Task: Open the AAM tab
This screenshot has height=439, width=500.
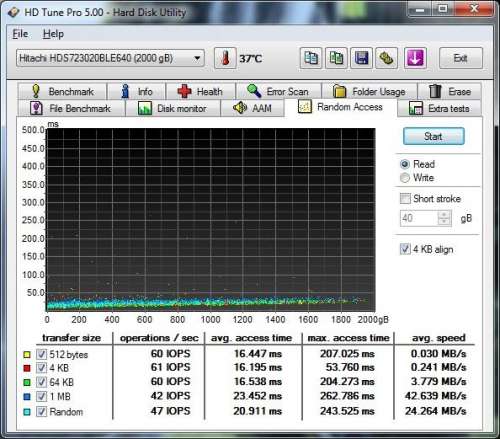Action: [x=253, y=108]
